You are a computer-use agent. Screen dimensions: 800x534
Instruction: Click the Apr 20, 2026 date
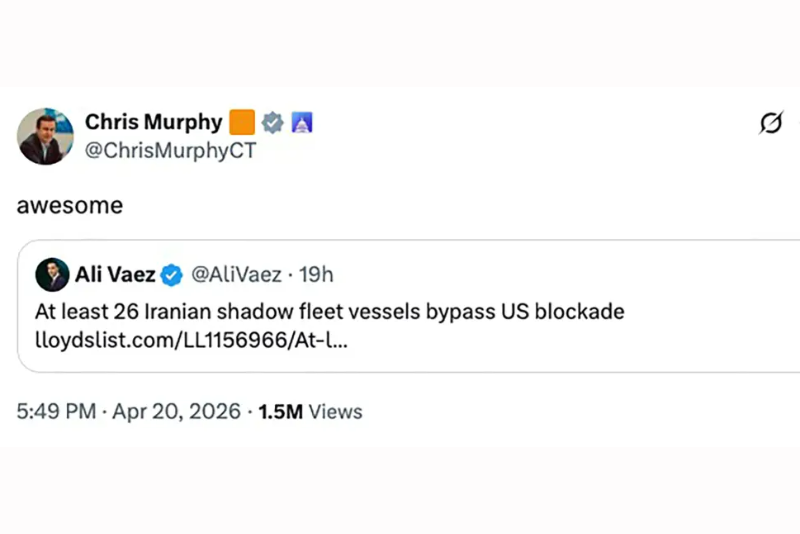[x=175, y=411]
